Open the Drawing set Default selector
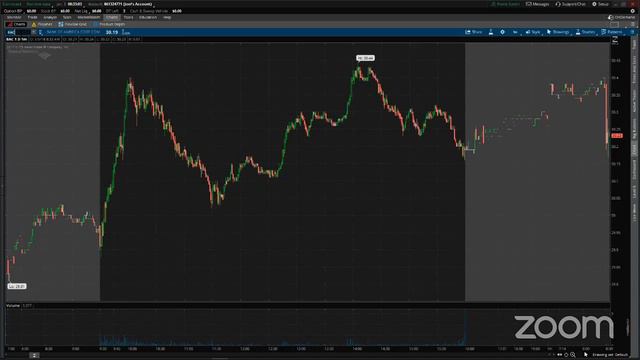The width and height of the screenshot is (640, 360). (610, 355)
